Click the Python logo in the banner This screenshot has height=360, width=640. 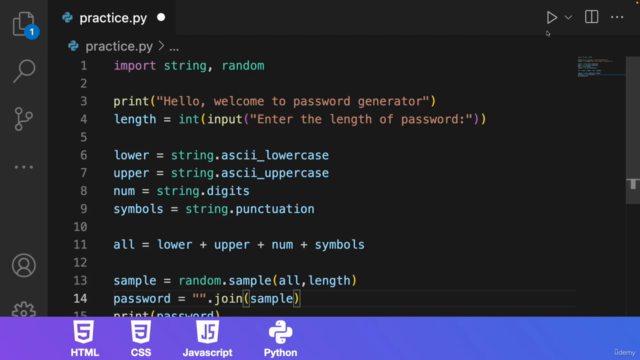click(x=280, y=332)
